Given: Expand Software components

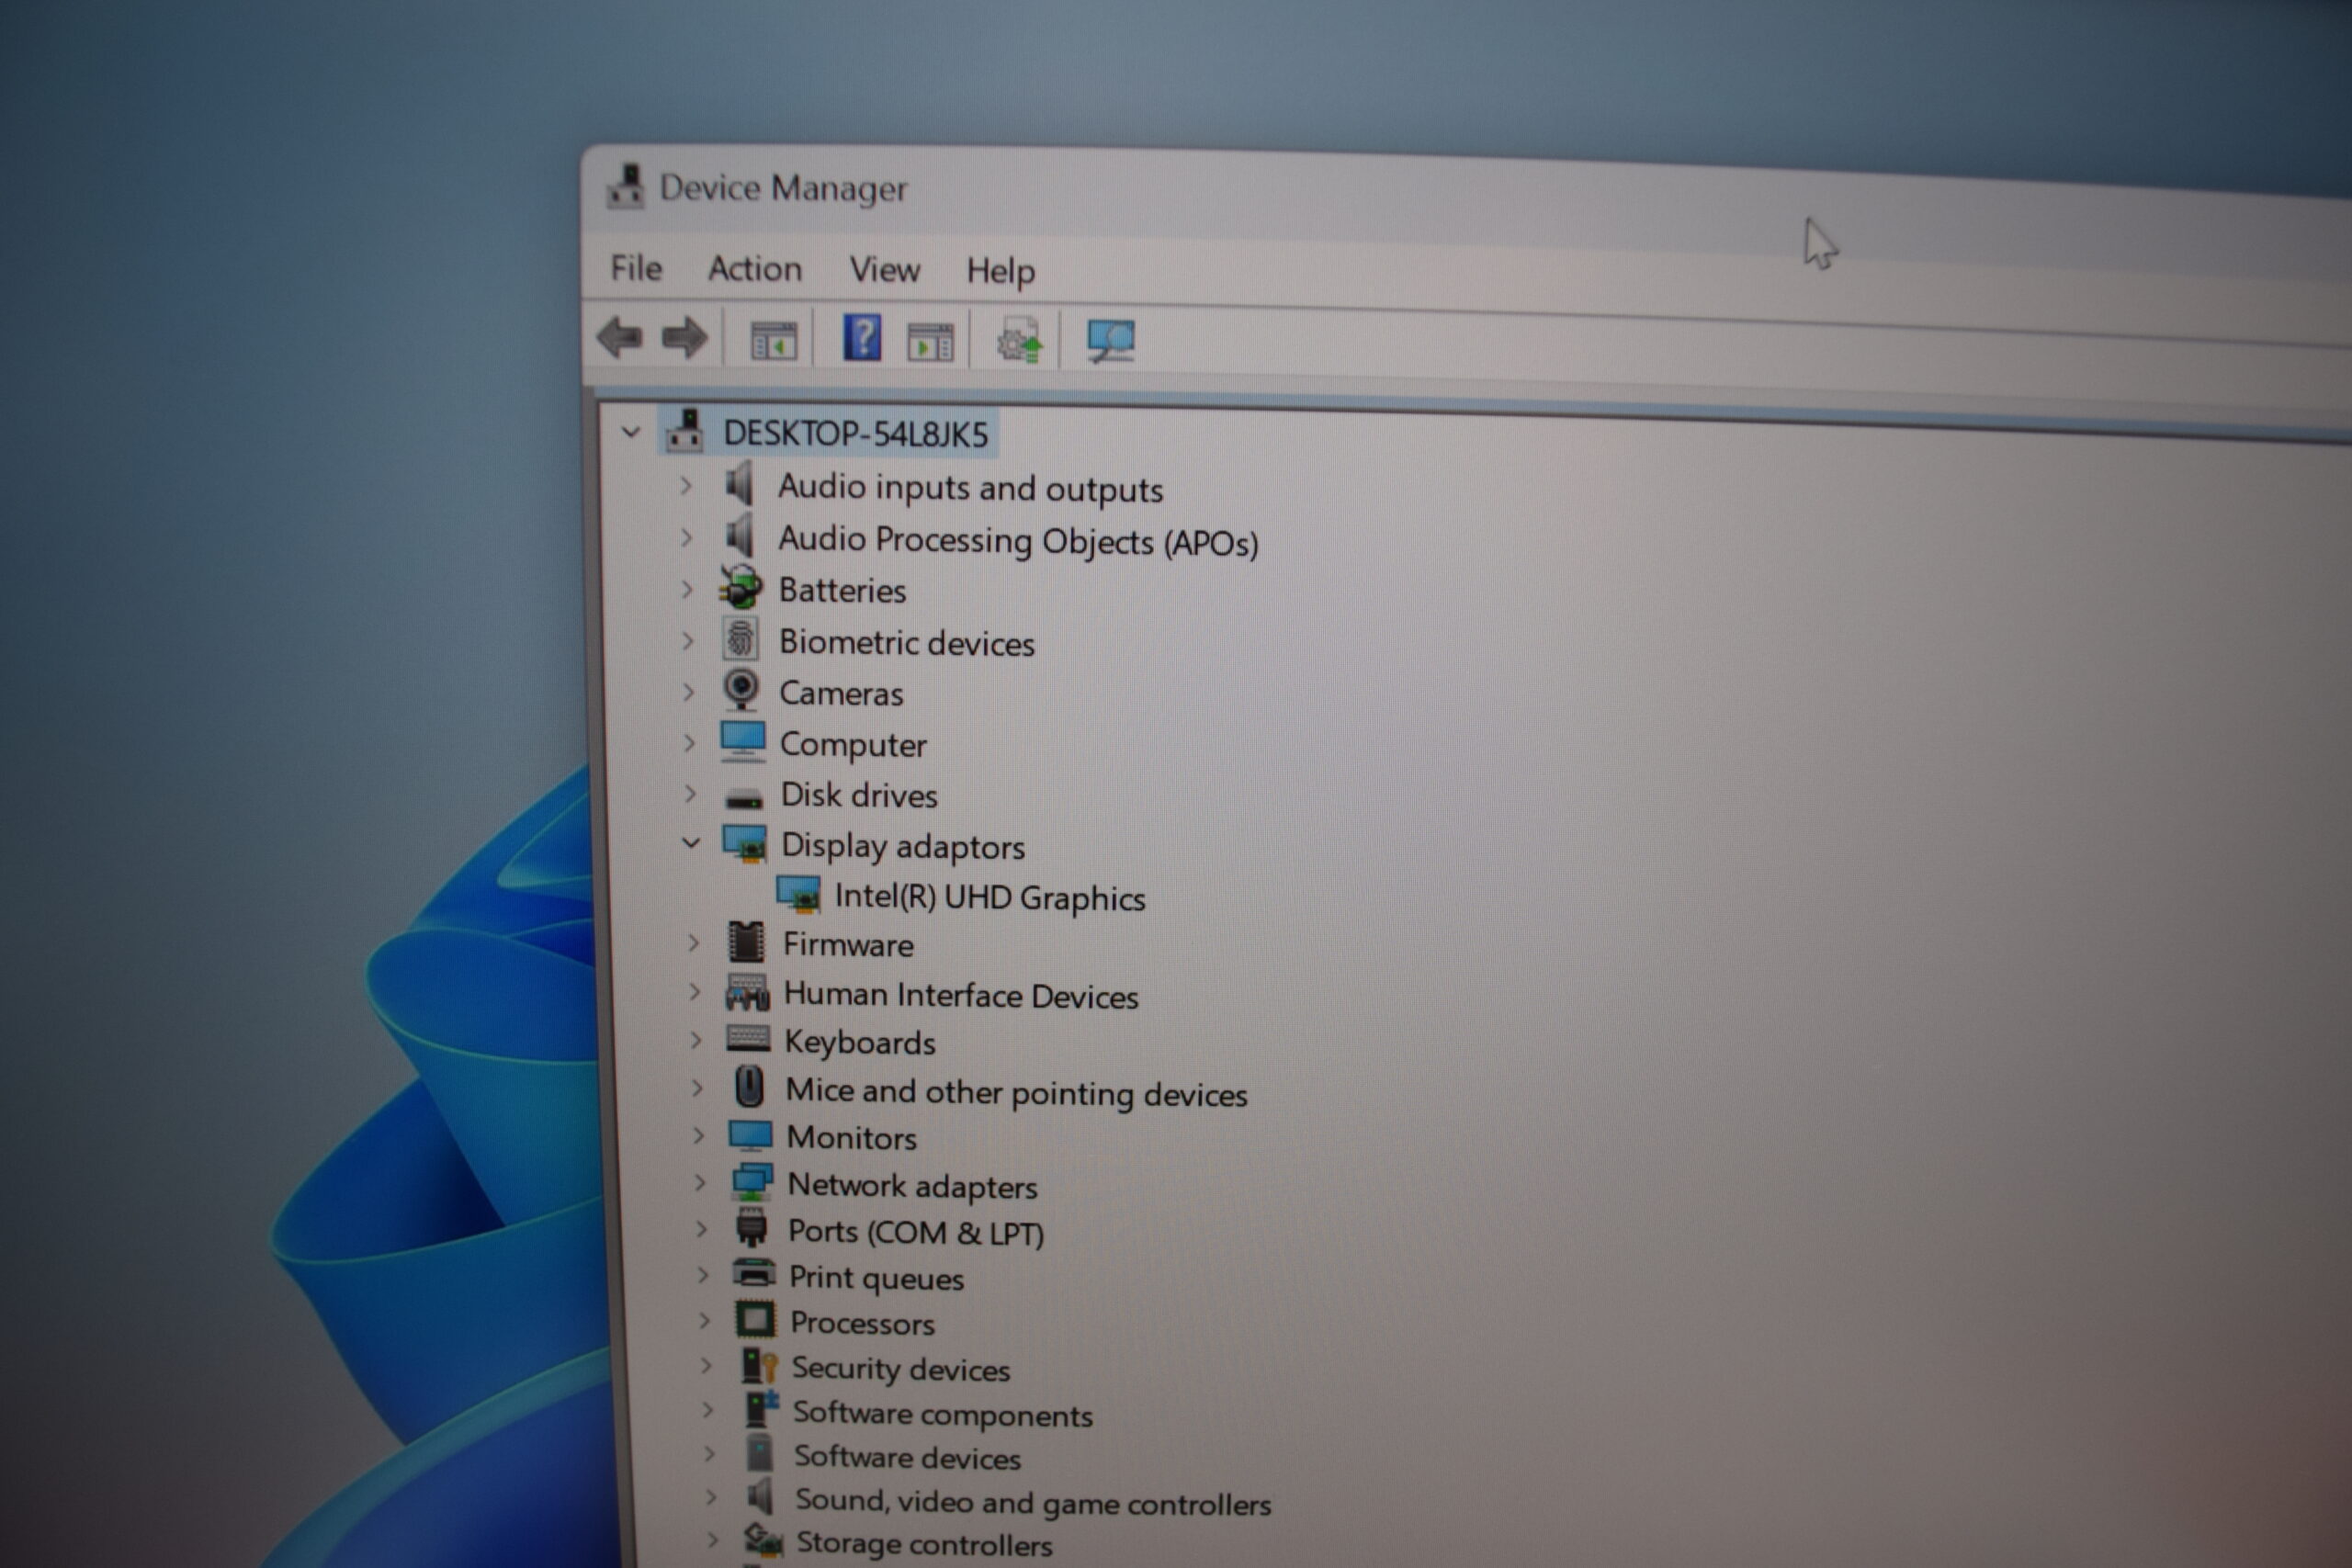Looking at the screenshot, I should point(707,1411).
